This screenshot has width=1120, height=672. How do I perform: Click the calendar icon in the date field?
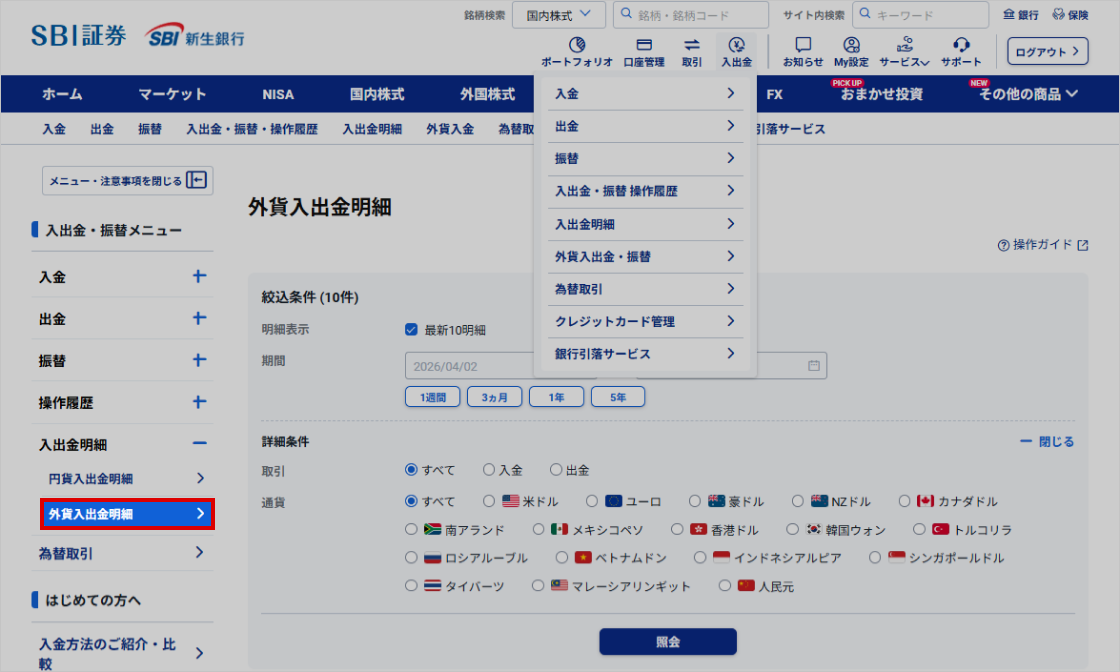click(x=814, y=366)
